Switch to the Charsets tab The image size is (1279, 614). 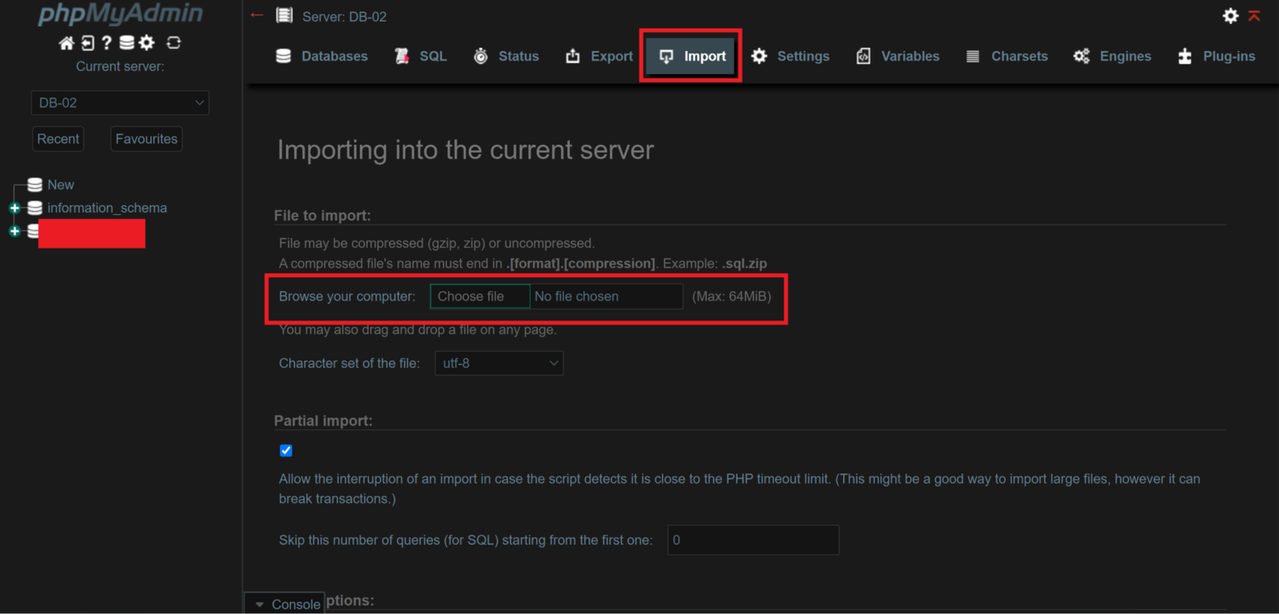pos(1007,56)
